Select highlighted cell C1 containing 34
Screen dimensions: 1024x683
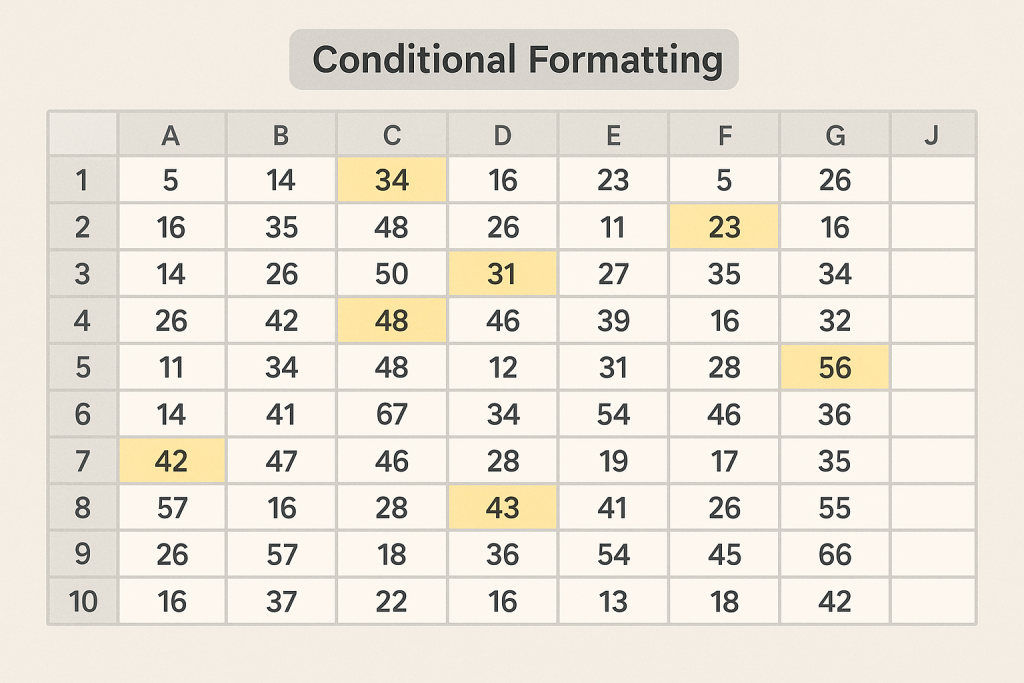pyautogui.click(x=392, y=181)
